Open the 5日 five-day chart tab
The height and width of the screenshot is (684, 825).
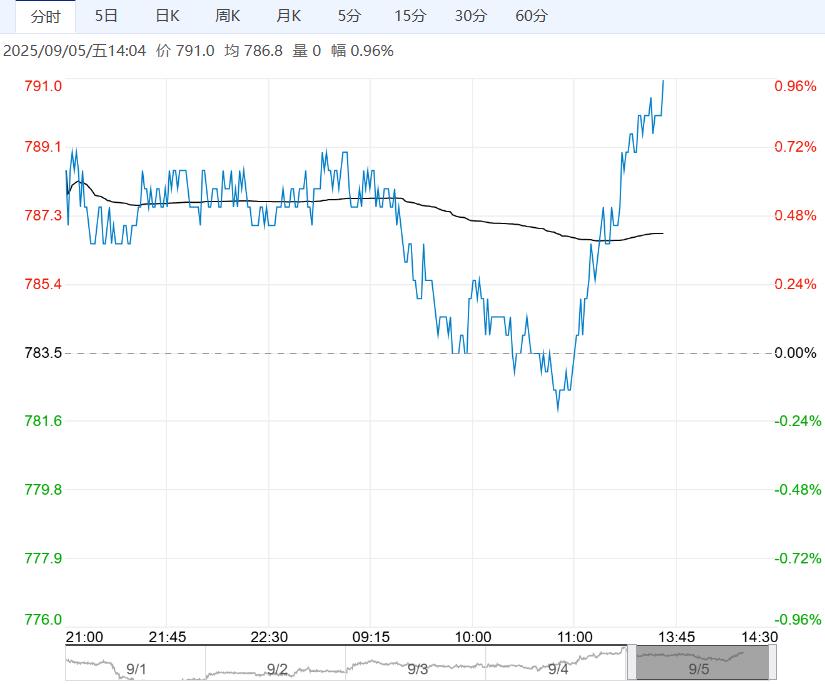click(105, 16)
